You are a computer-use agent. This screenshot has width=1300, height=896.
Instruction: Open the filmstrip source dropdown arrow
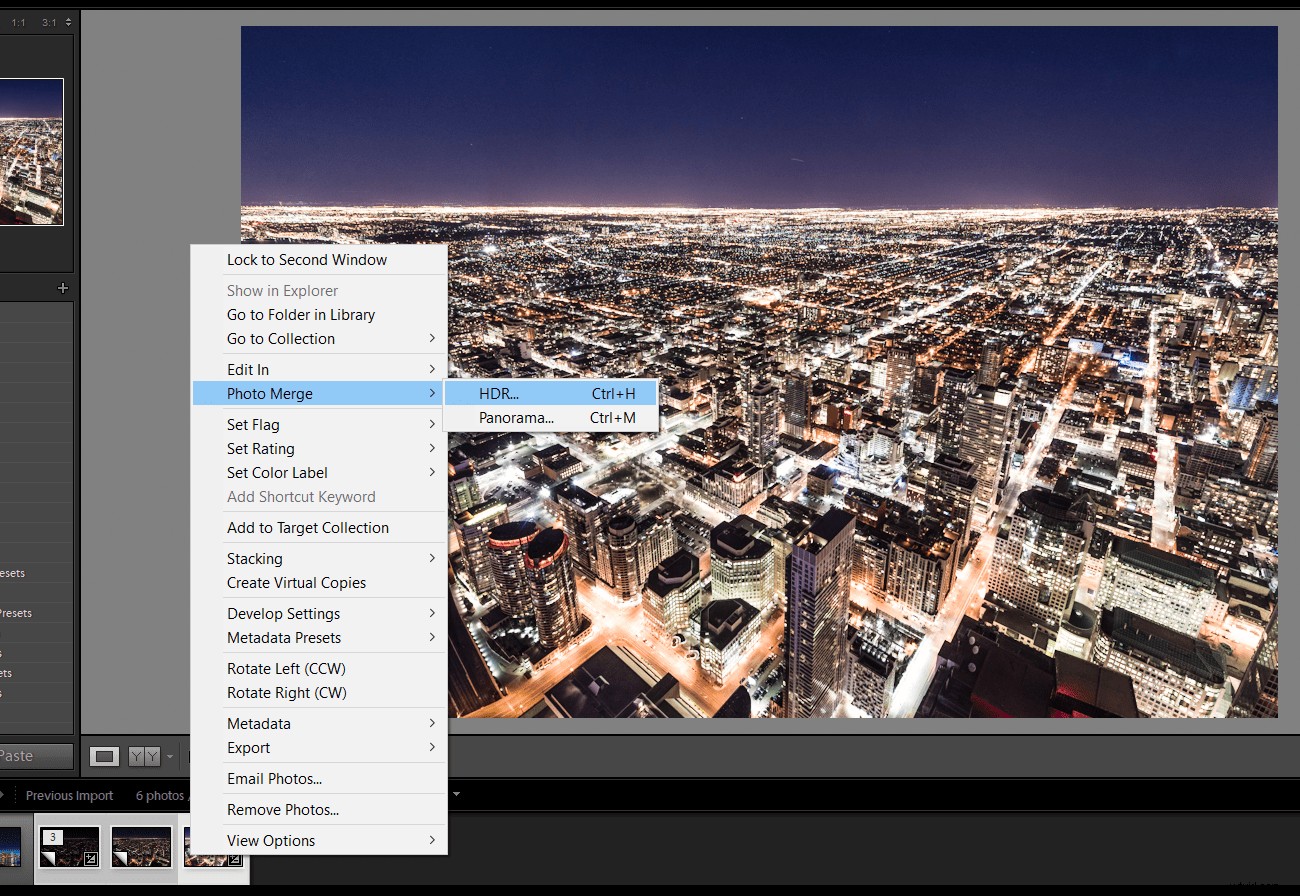[x=455, y=795]
